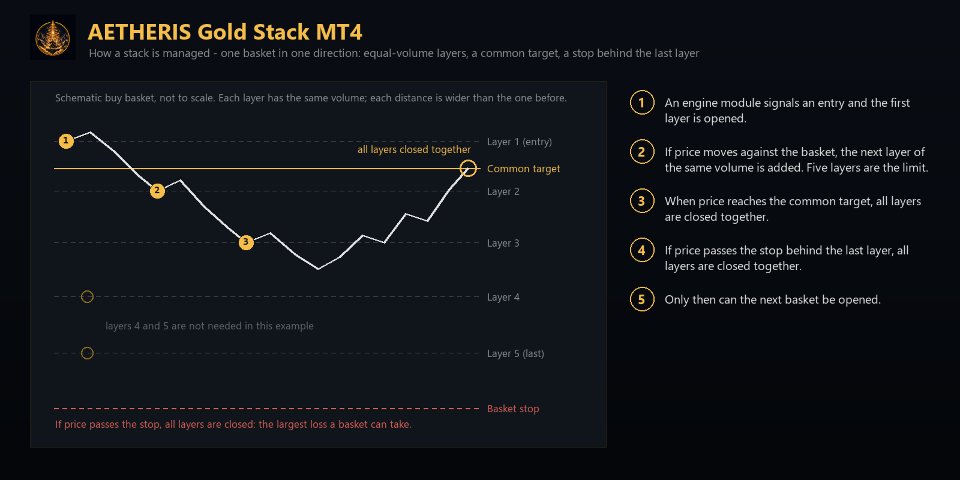Click the lowest point of the price line
Image resolution: width=960 pixels, height=480 pixels.
[x=318, y=269]
